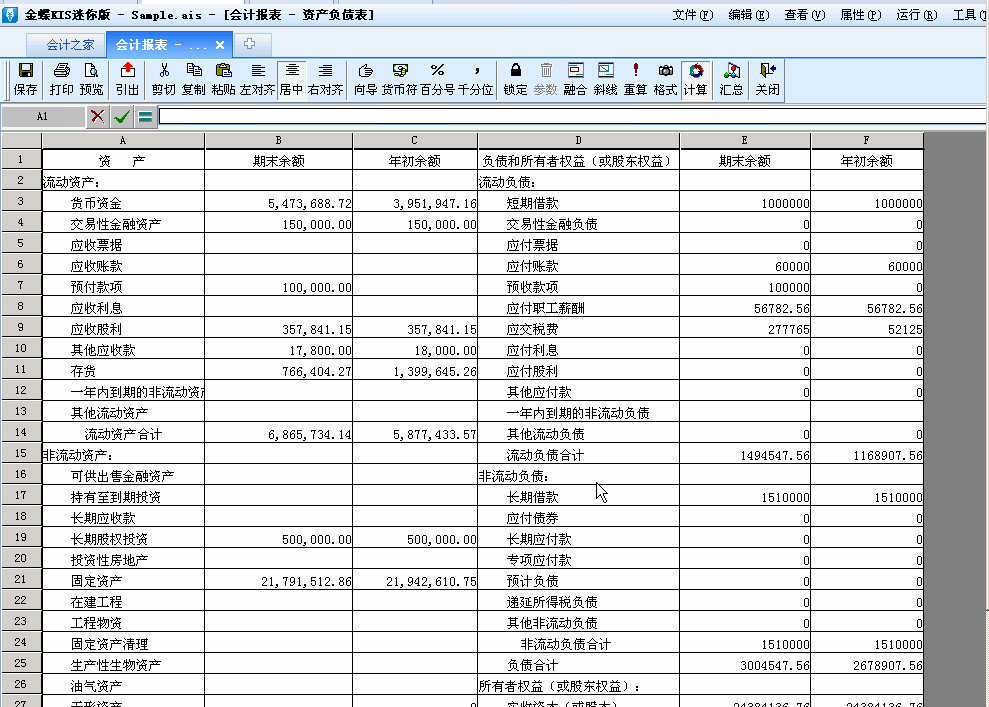Open the 文件 menu

(692, 15)
